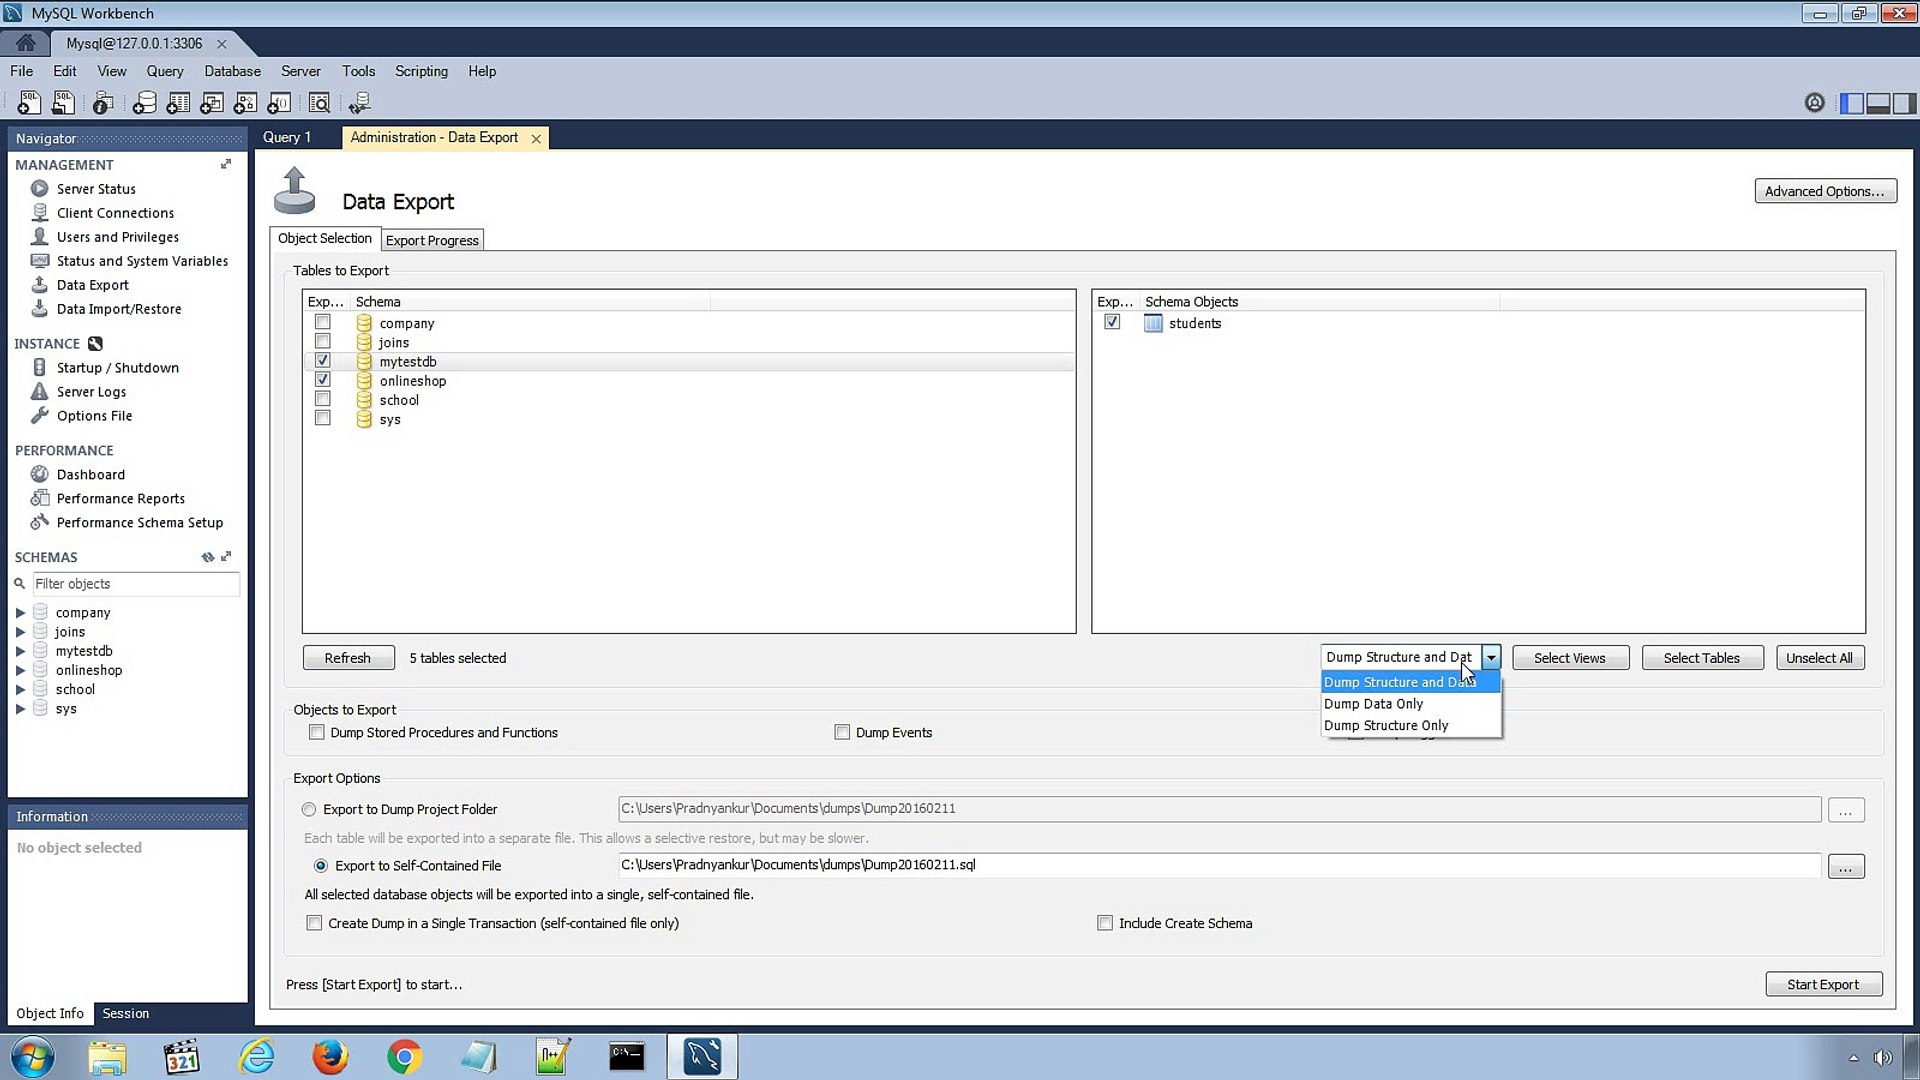The image size is (1920, 1080).
Task: Select Export to Self-Contained File radio
Action: [320, 865]
